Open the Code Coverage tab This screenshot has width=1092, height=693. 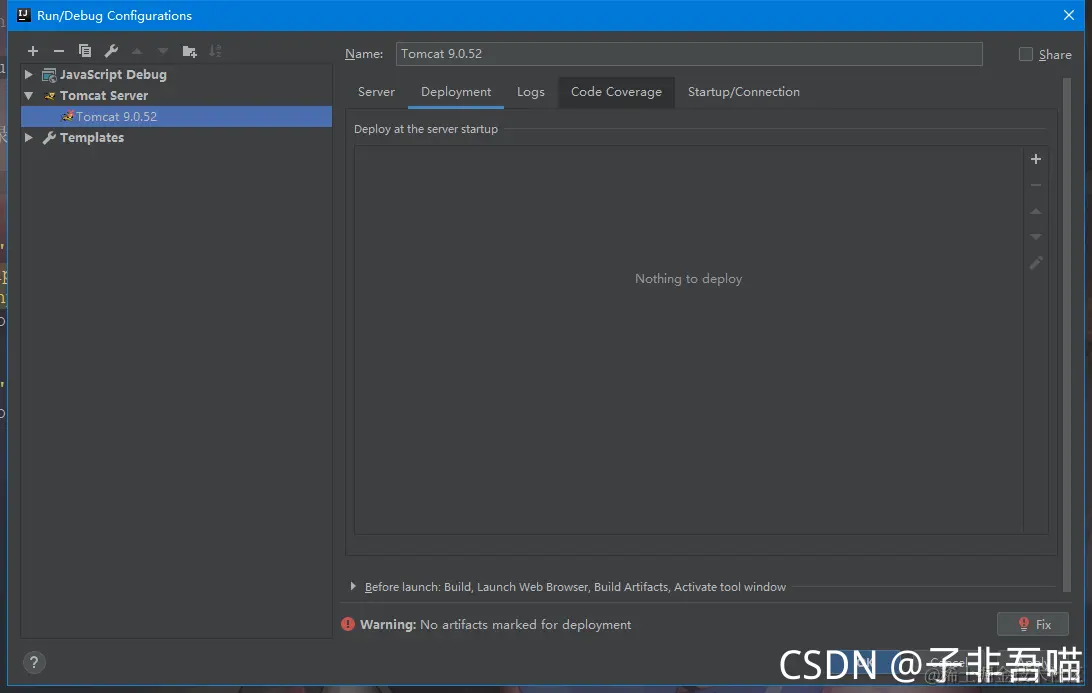tap(616, 92)
